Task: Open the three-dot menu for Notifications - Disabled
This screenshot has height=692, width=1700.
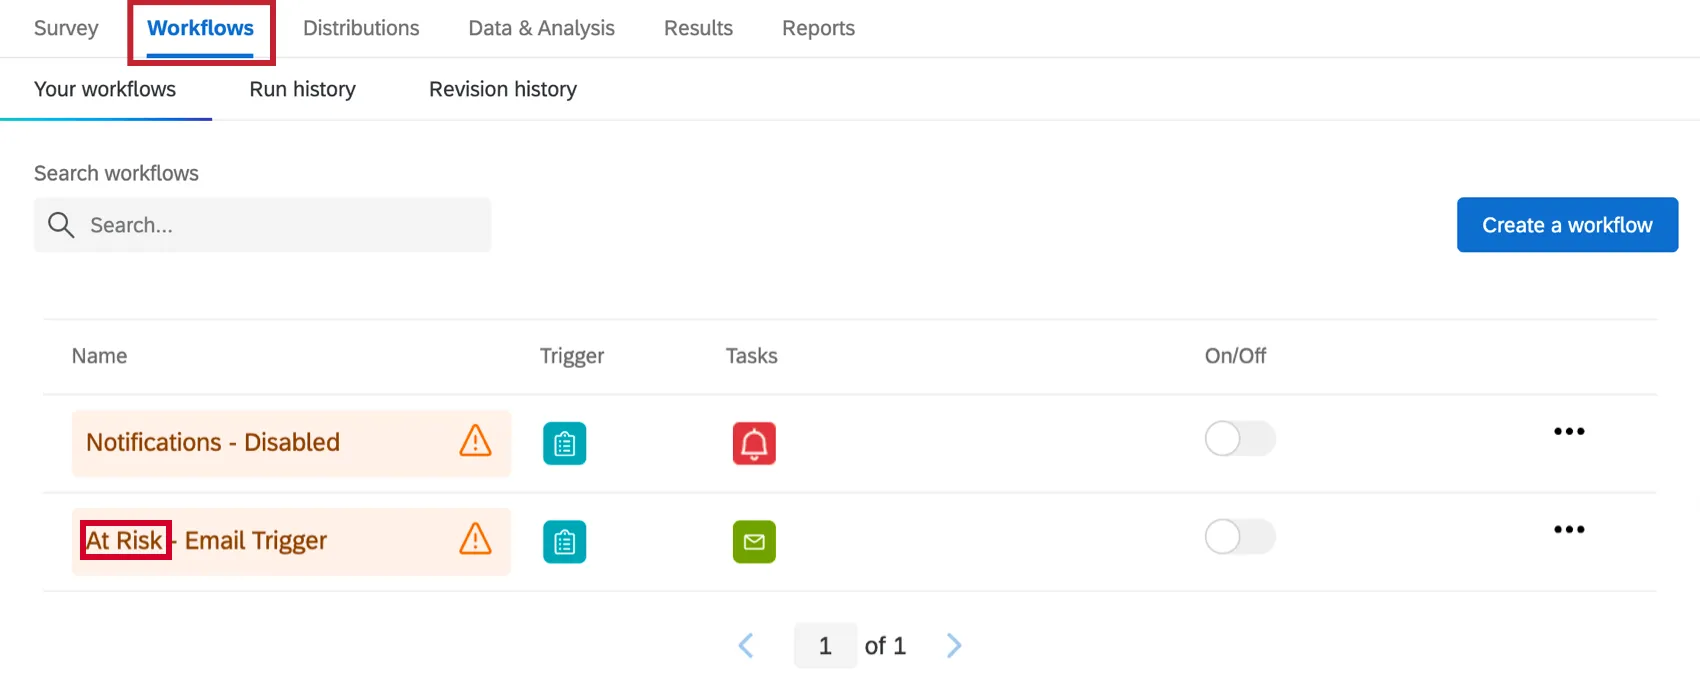Action: 1569,431
